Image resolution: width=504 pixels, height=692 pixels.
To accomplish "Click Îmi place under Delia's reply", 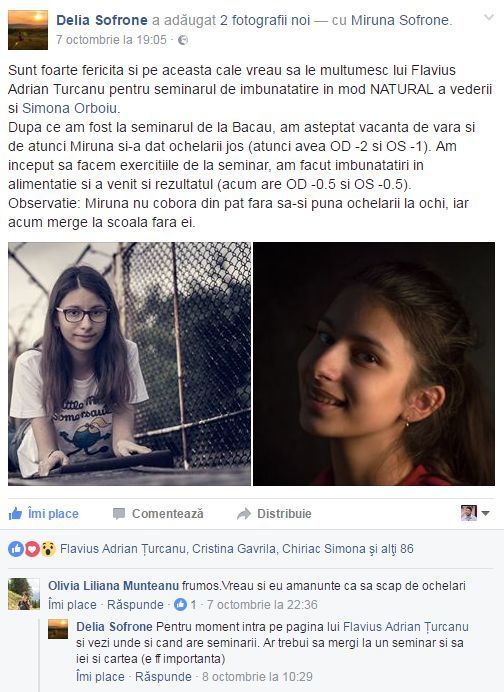I will coord(100,677).
